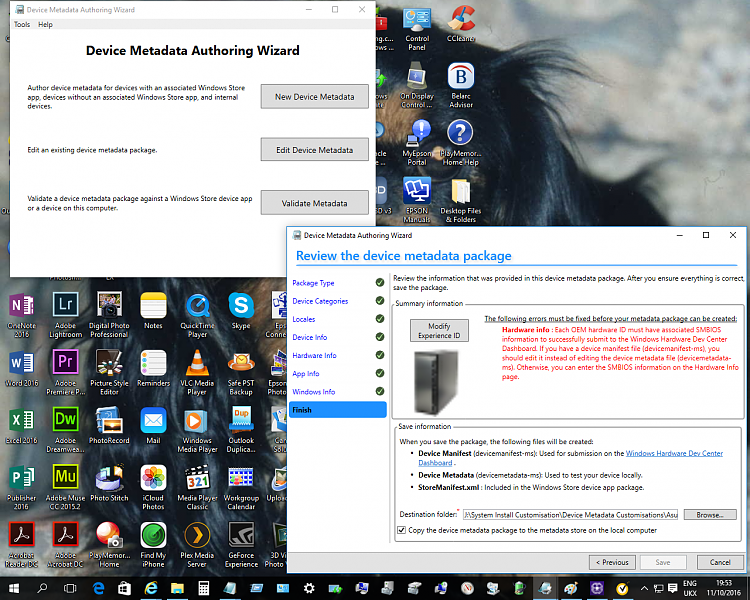Open the Reminders desktop icon
Image resolution: width=750 pixels, height=600 pixels.
point(153,368)
